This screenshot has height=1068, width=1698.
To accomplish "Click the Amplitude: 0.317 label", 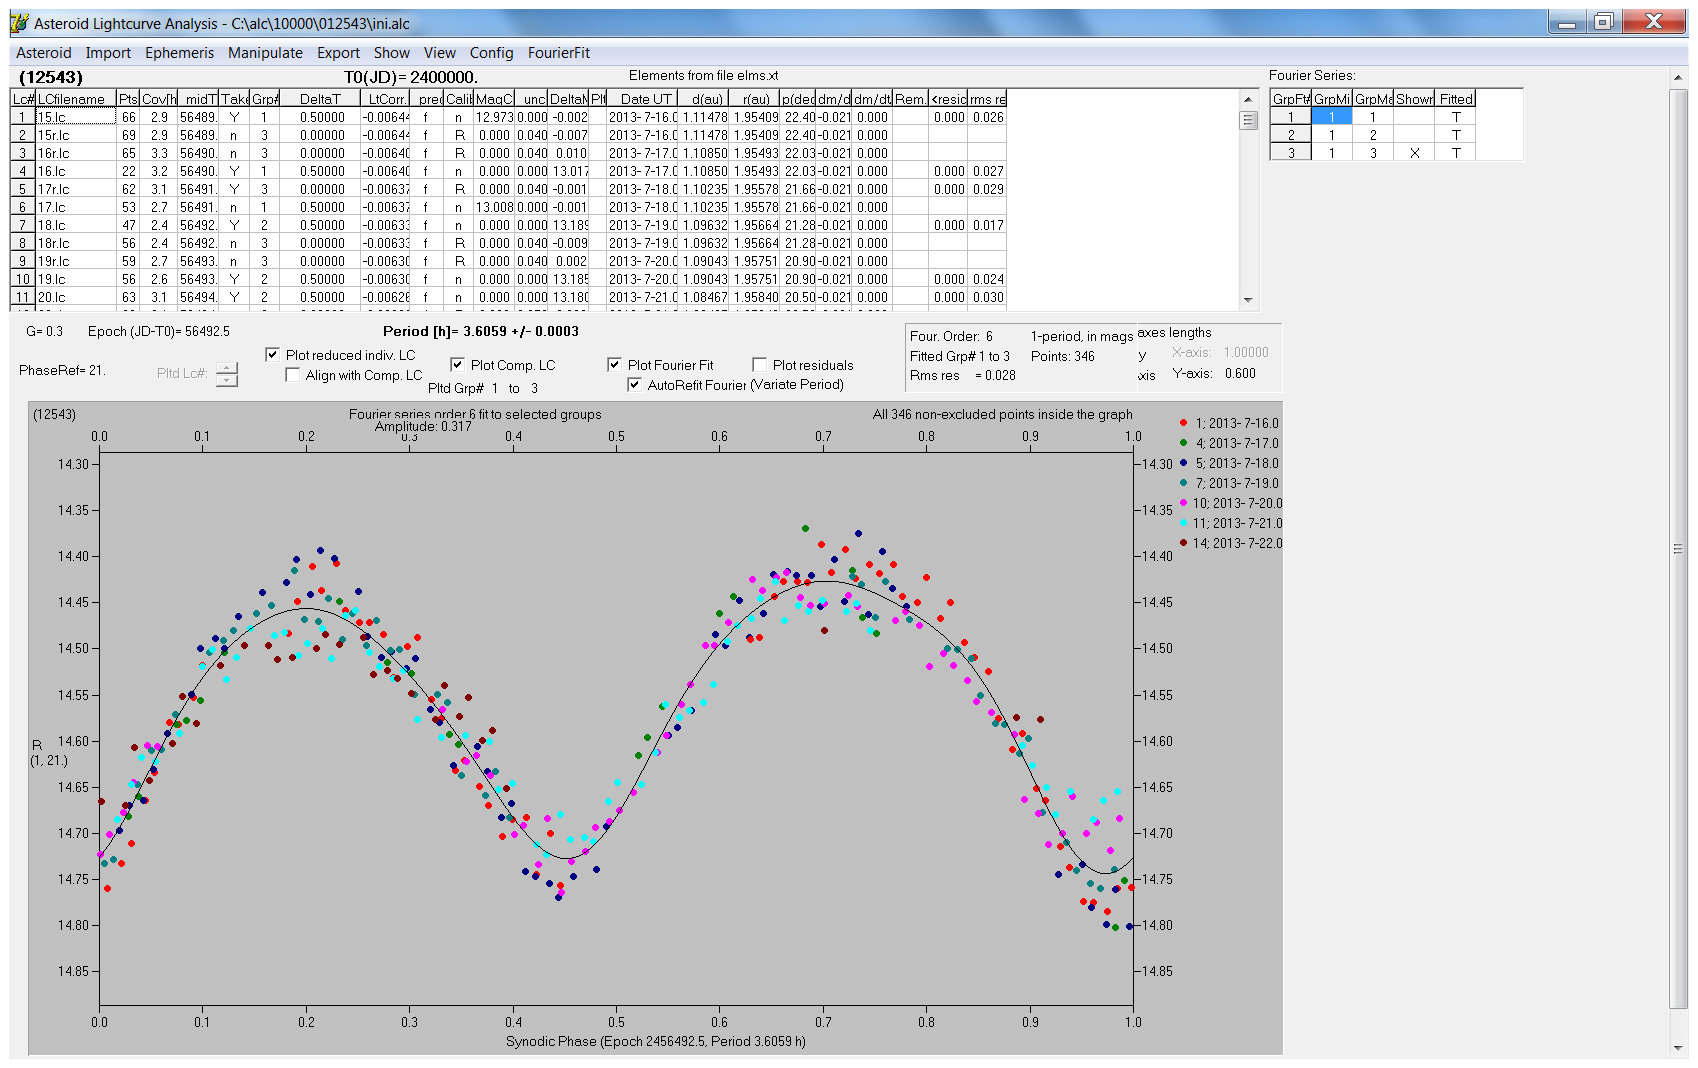I will [x=423, y=427].
